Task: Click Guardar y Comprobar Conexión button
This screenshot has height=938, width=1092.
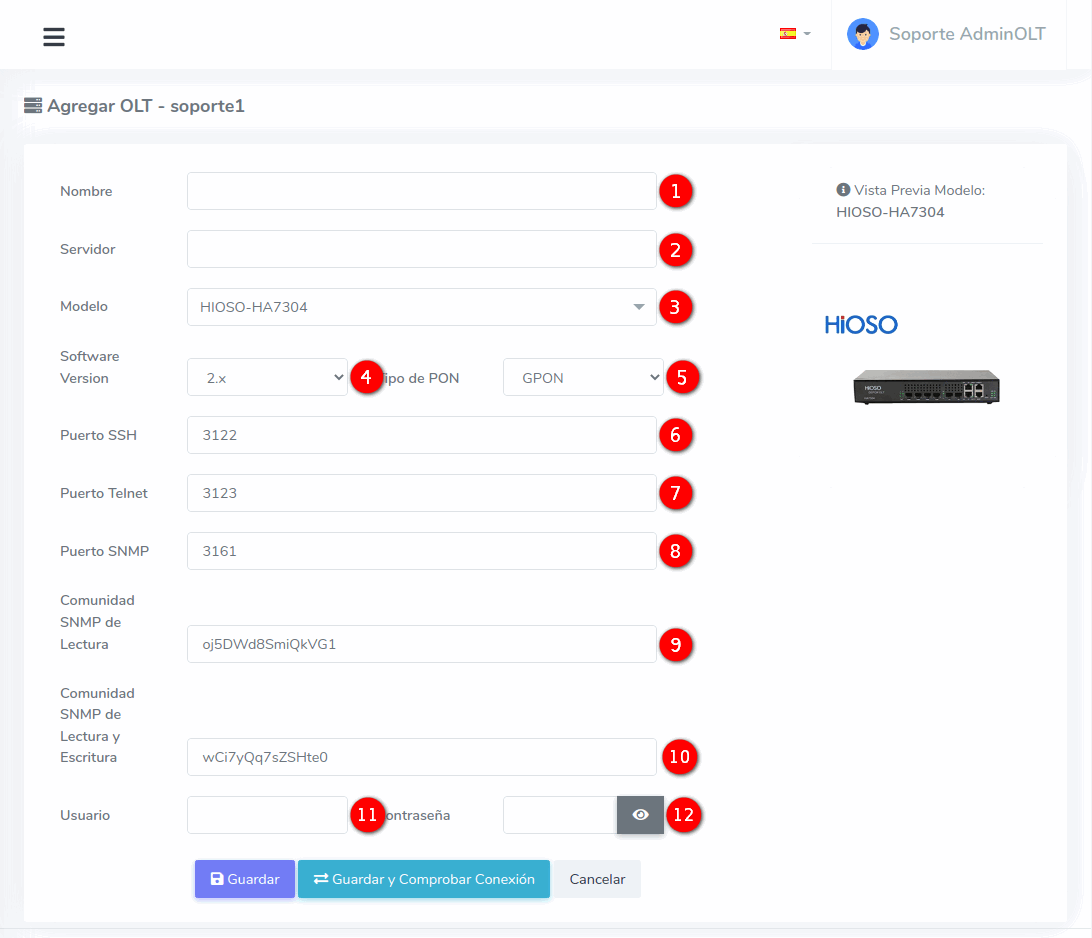Action: tap(424, 879)
